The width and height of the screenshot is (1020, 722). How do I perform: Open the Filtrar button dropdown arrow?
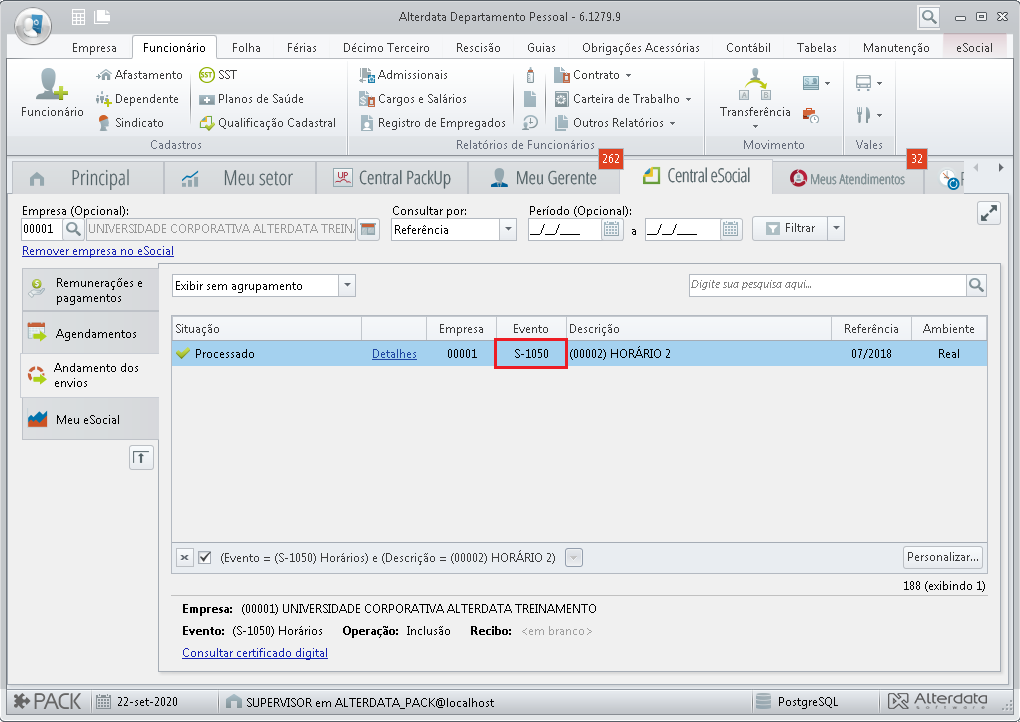[837, 229]
